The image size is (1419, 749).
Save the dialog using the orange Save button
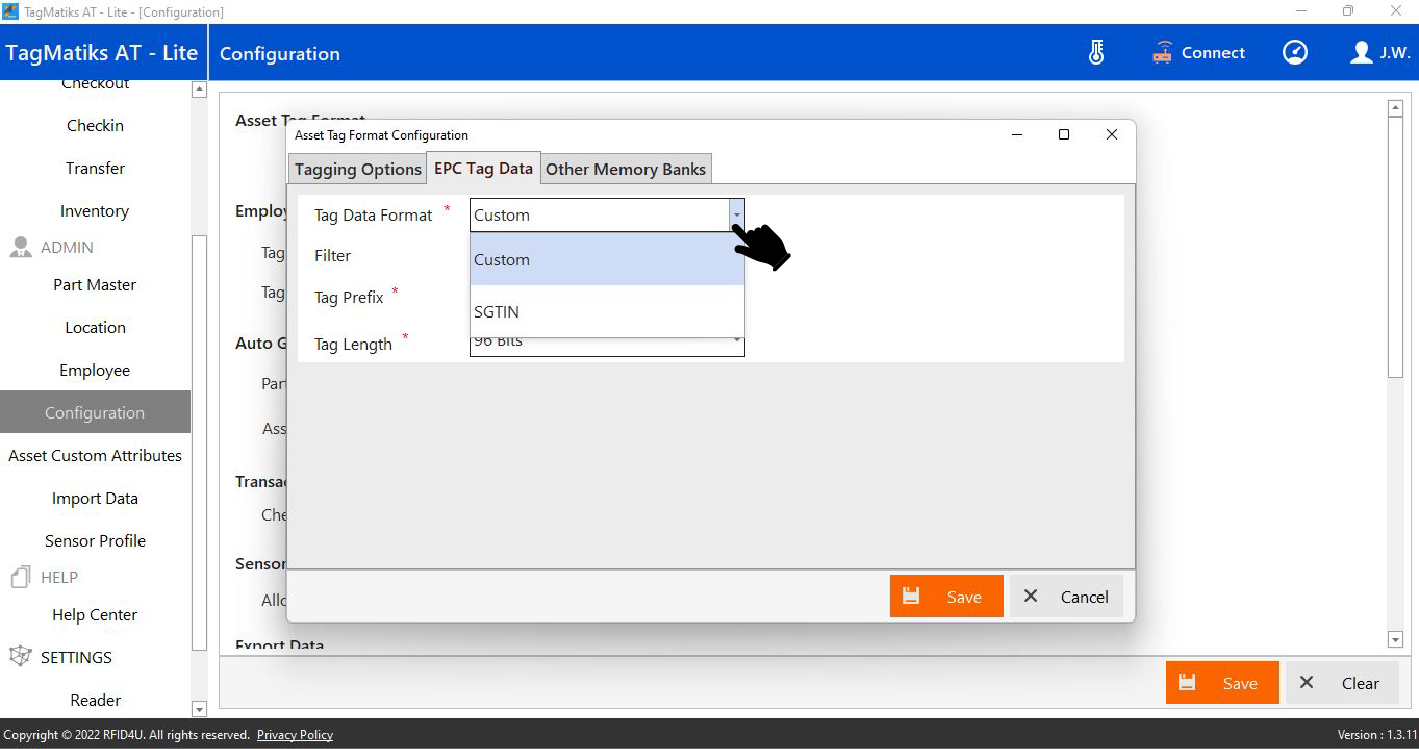tap(946, 596)
